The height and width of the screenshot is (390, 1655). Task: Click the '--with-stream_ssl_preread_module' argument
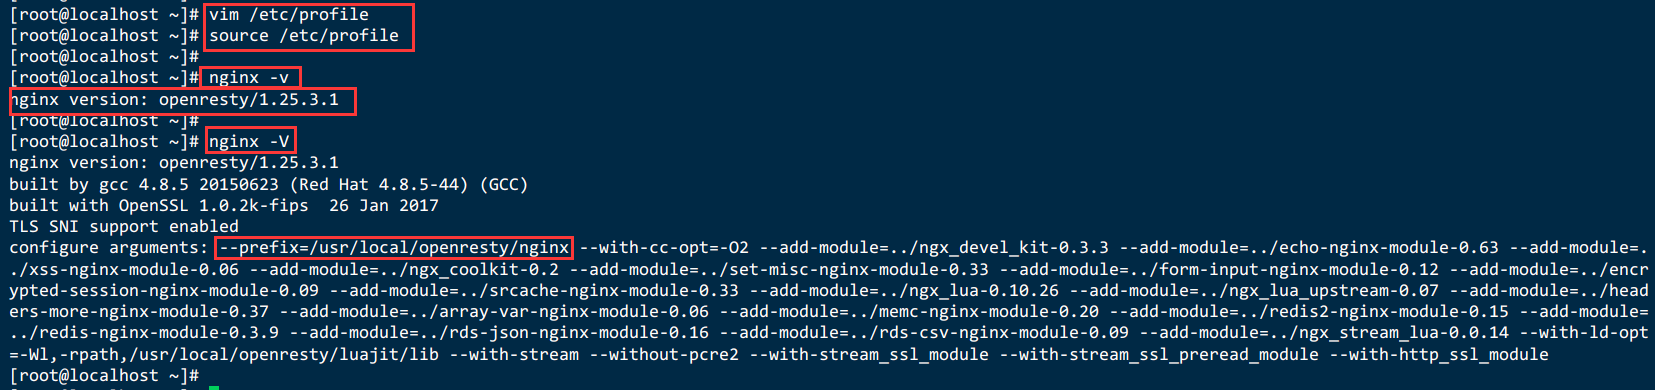(1159, 355)
